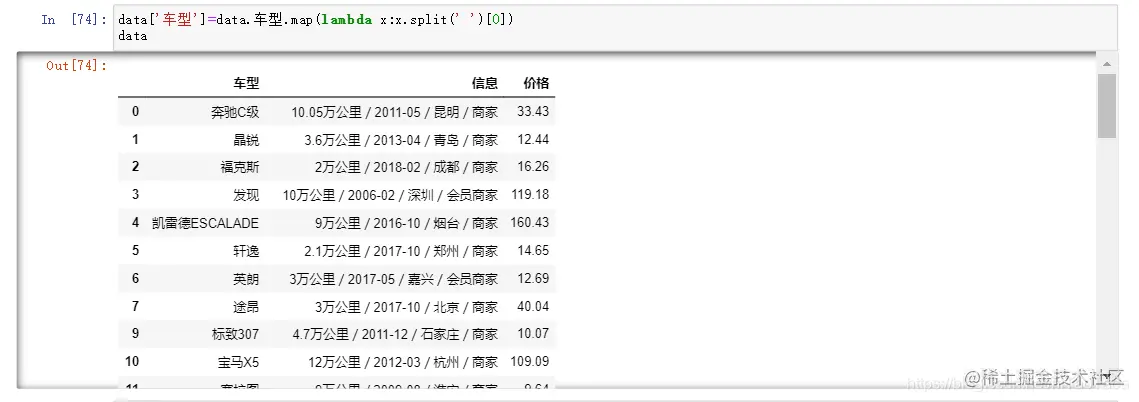Click info cell 9万公里 / 2016-10 / 烟台

click(406, 222)
